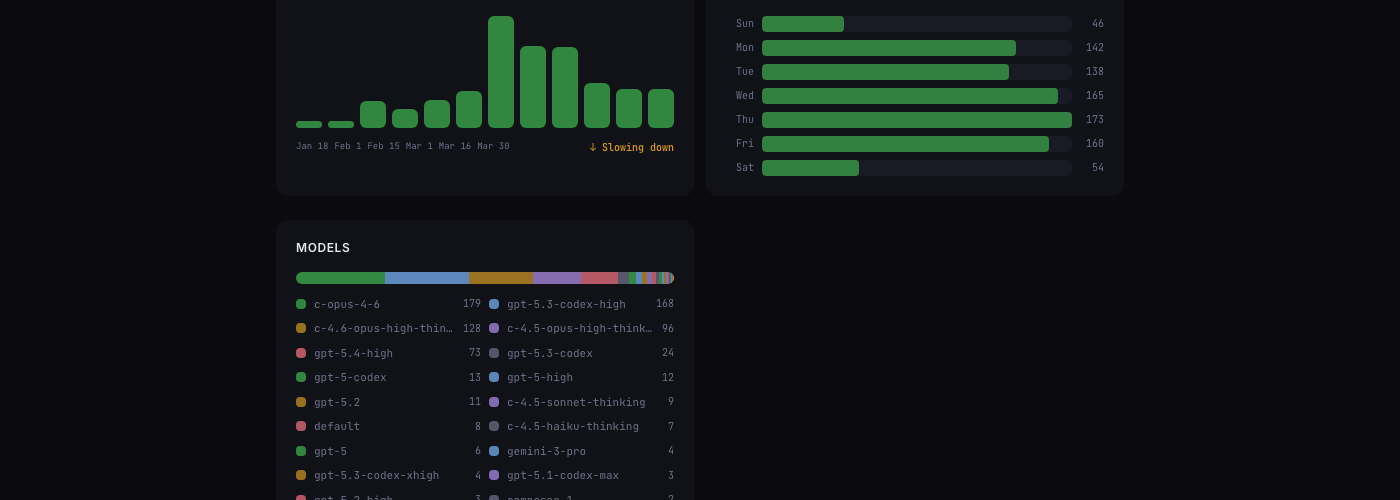1400x500 pixels.
Task: Select the c-4.5-haiku-thinking legend label
Action: pos(572,427)
